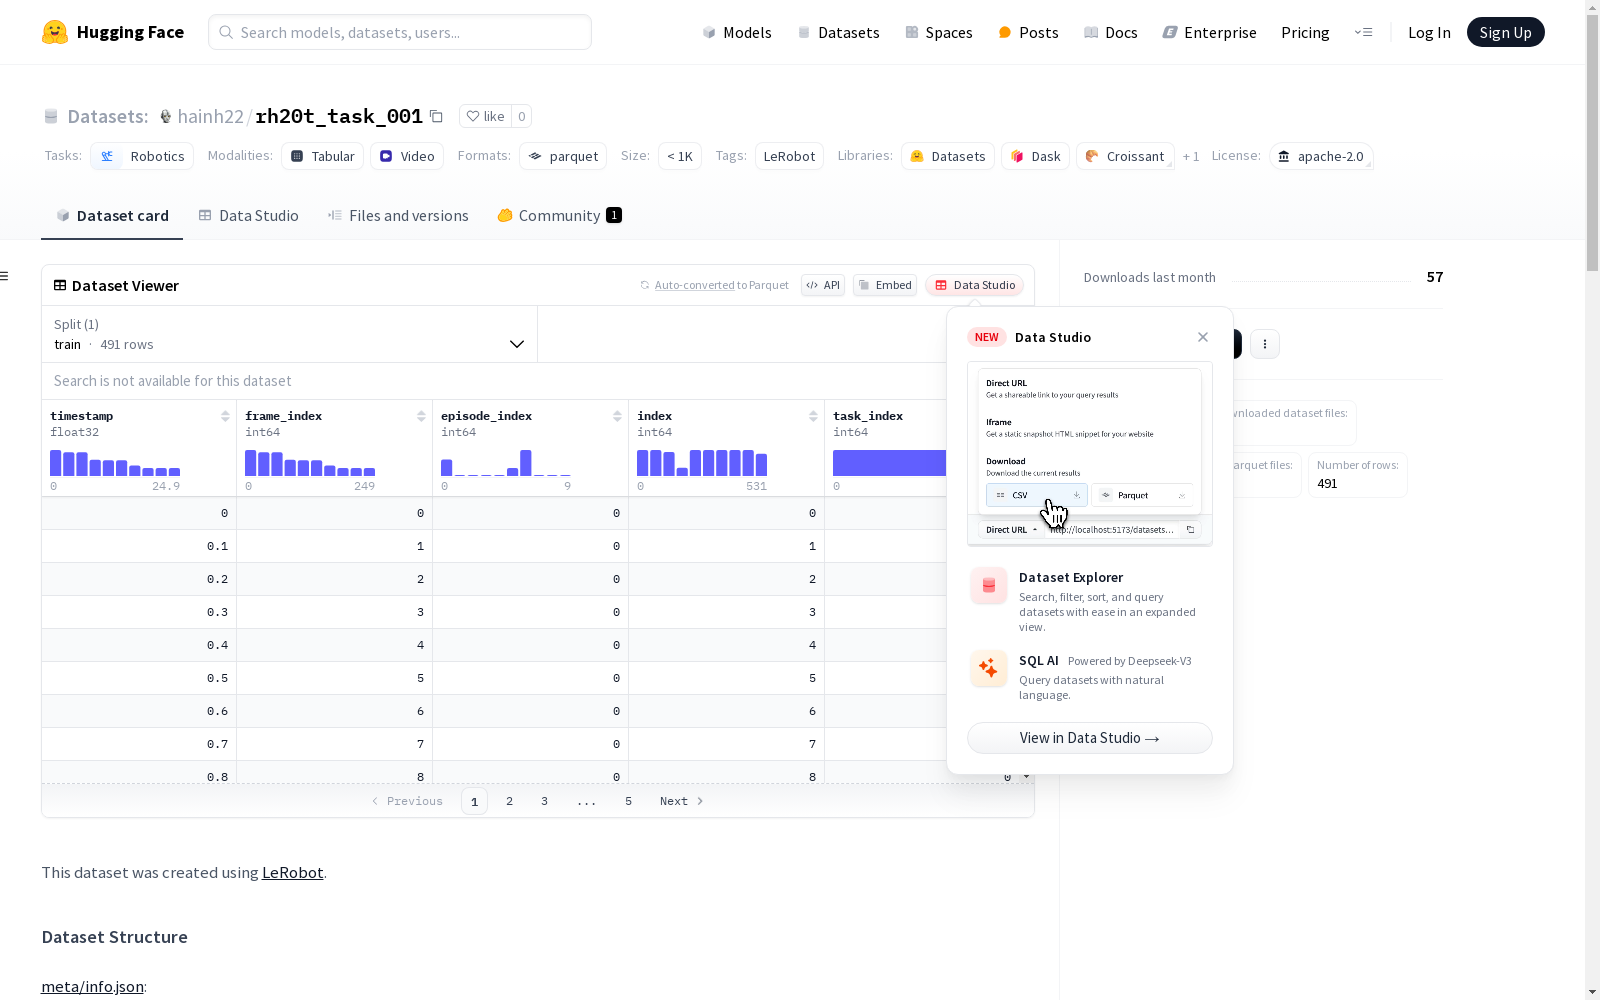Select the Tabular modality tag
Screen dimensions: 1600x1000
click(322, 156)
